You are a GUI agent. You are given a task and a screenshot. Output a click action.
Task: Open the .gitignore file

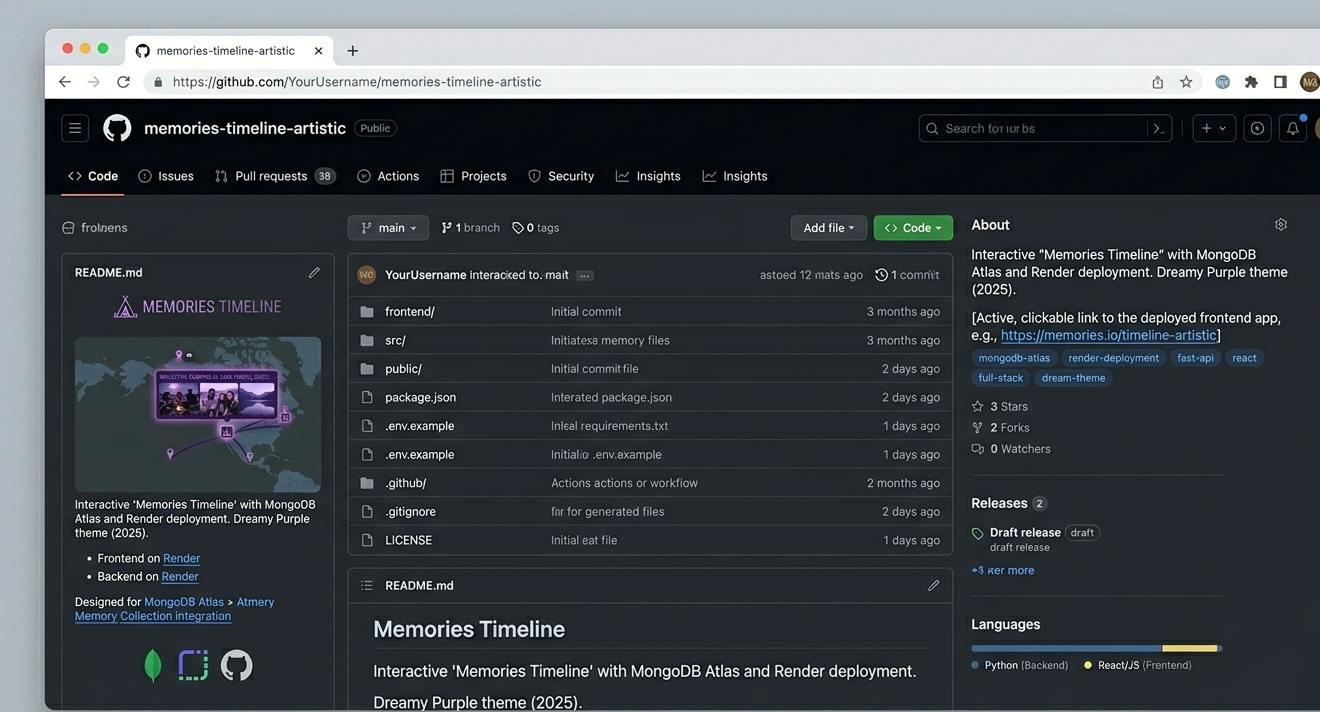410,512
